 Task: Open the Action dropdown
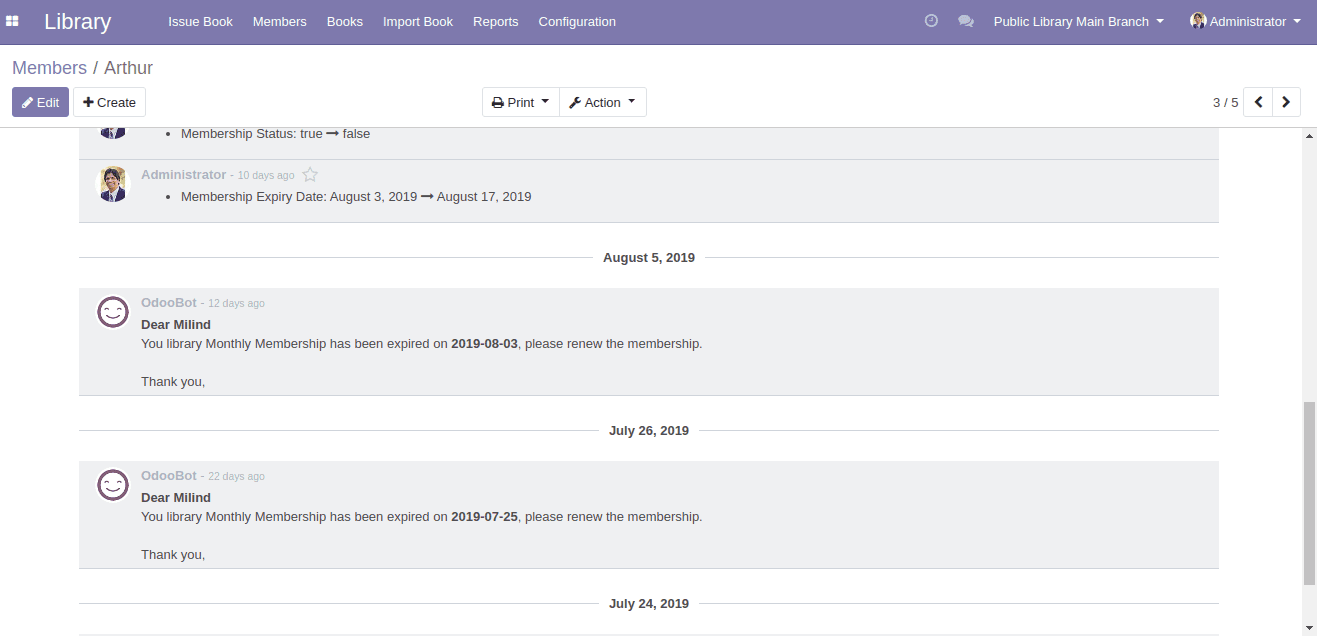point(603,102)
